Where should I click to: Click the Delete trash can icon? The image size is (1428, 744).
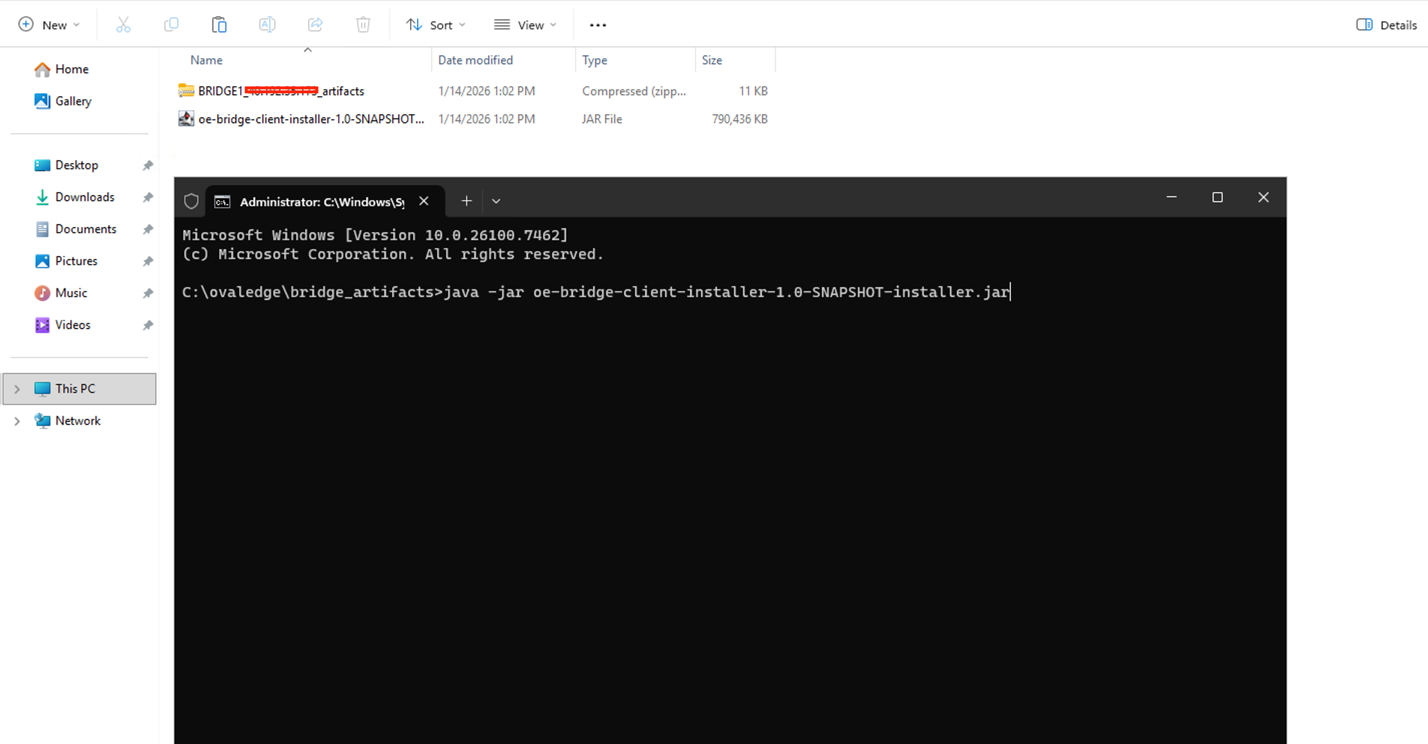pos(363,25)
